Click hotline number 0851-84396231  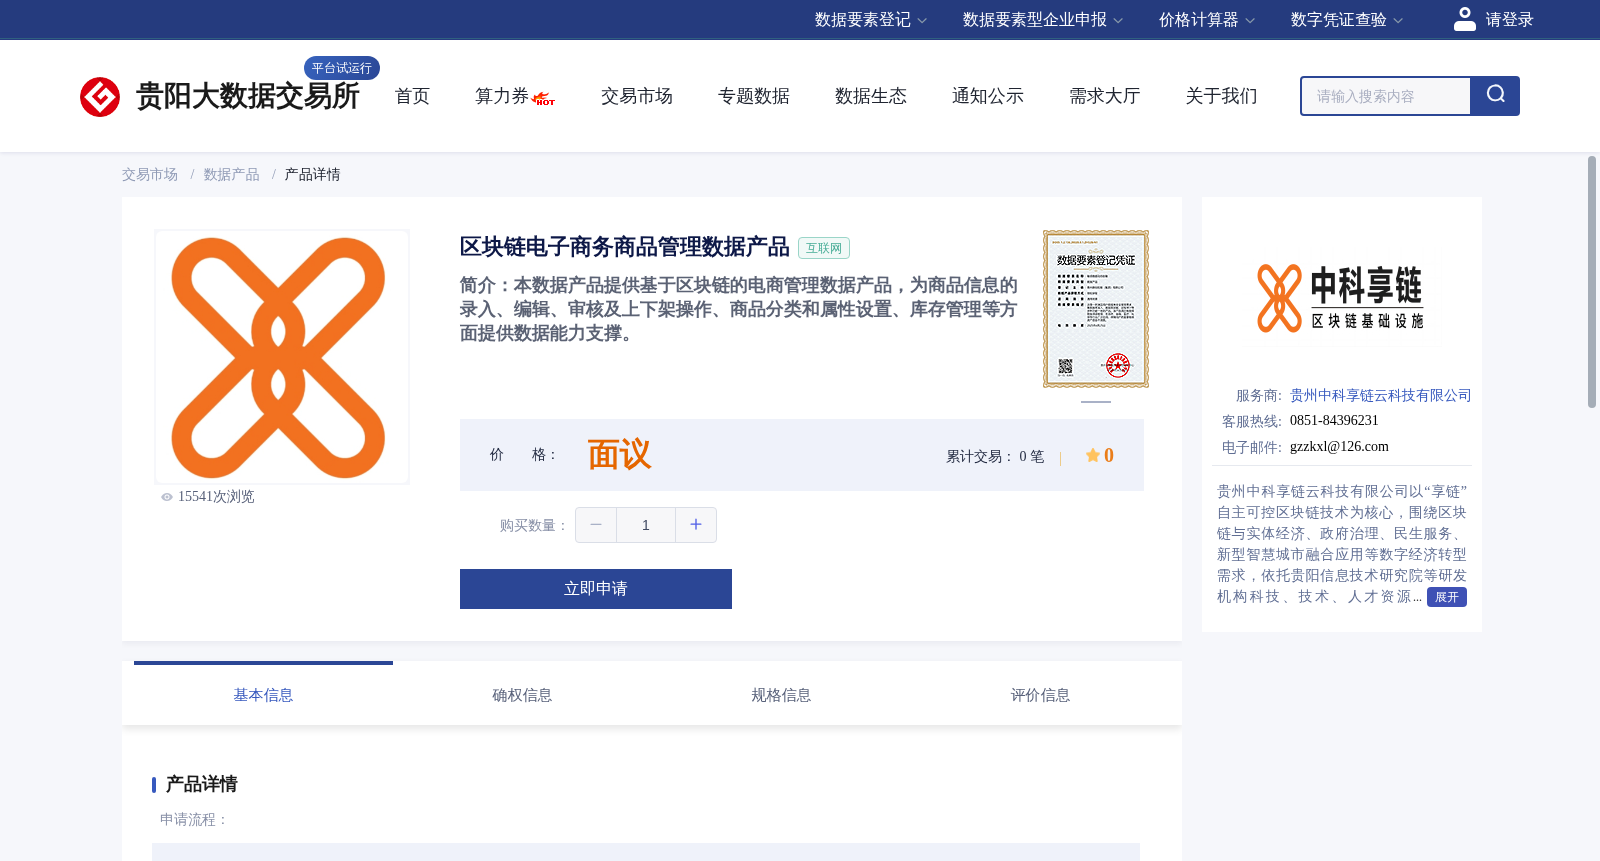[x=1334, y=421]
